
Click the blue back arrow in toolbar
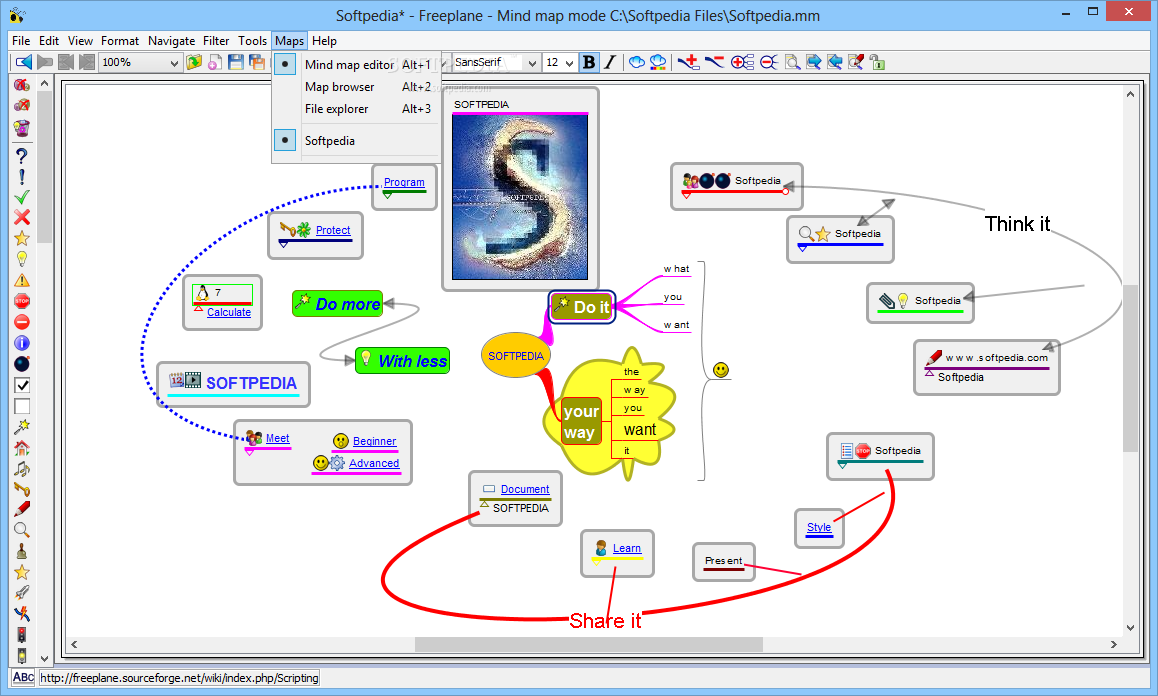coord(24,63)
